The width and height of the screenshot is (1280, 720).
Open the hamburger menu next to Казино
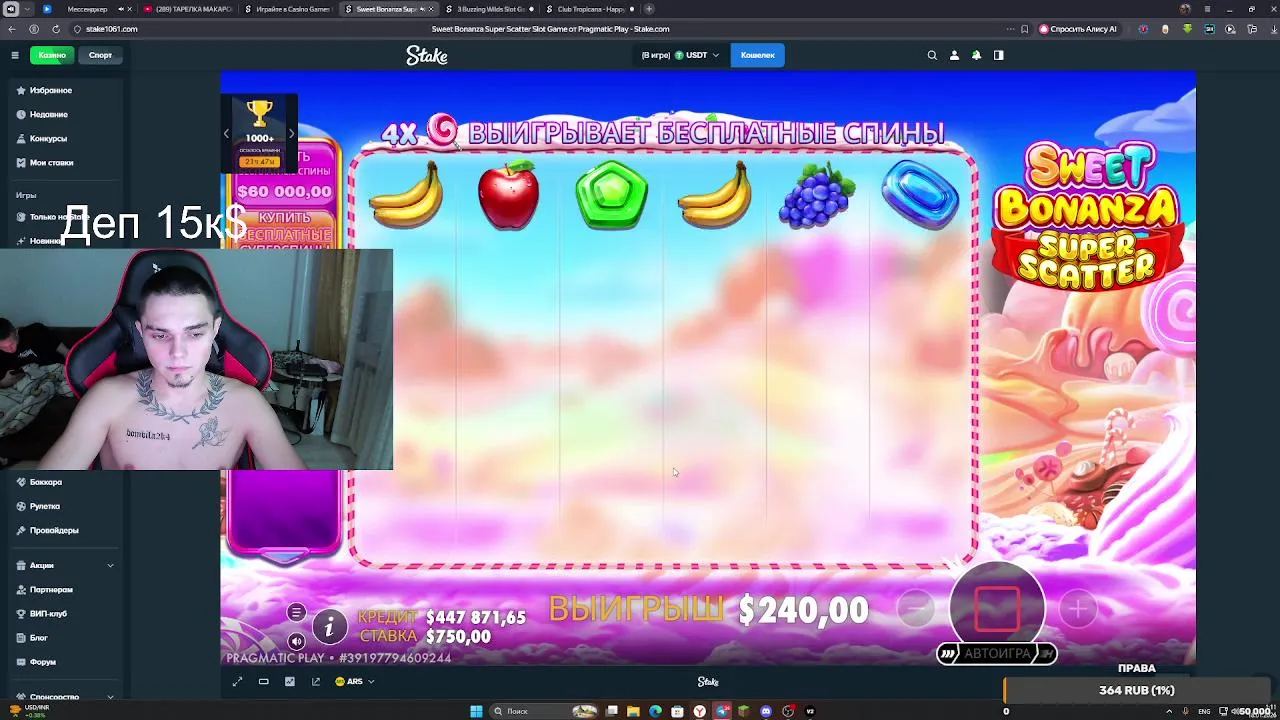tap(15, 55)
